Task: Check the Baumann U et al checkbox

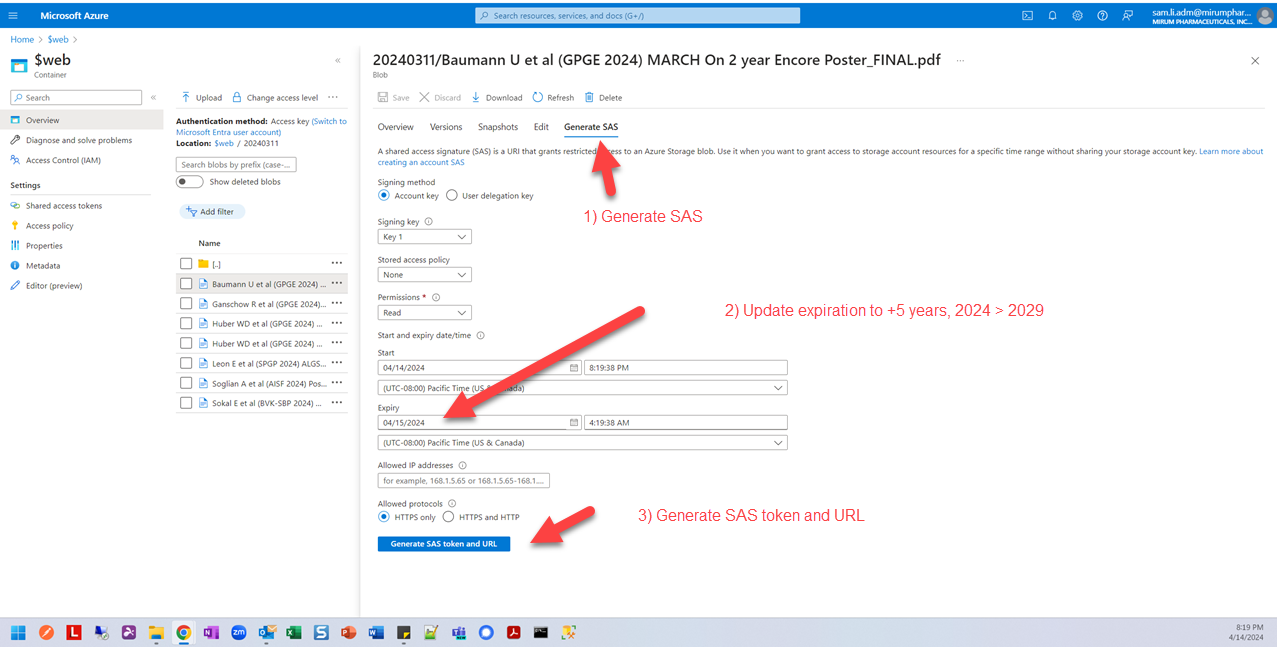Action: point(186,283)
